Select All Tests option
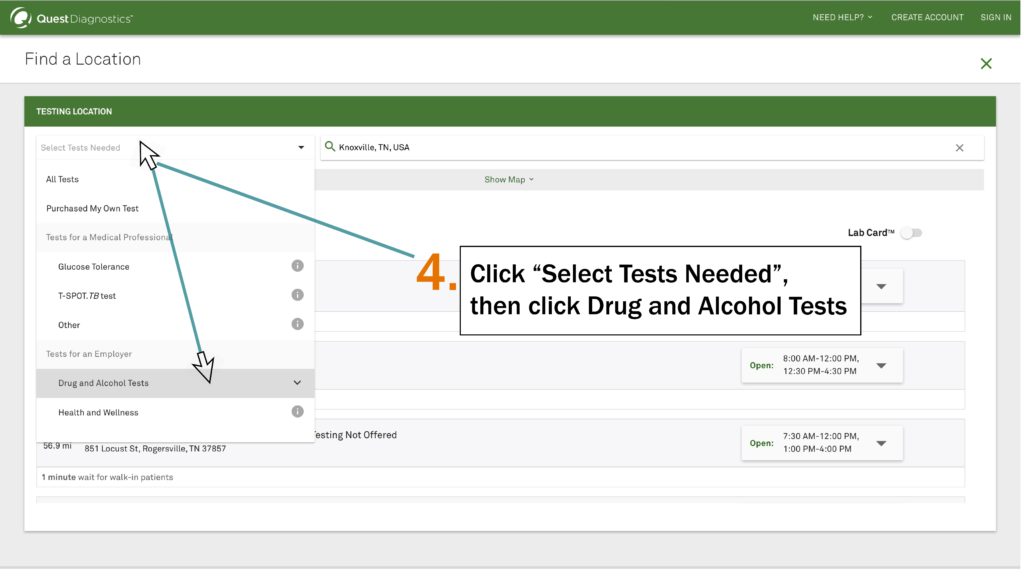The height and width of the screenshot is (576, 1024). click(x=175, y=179)
